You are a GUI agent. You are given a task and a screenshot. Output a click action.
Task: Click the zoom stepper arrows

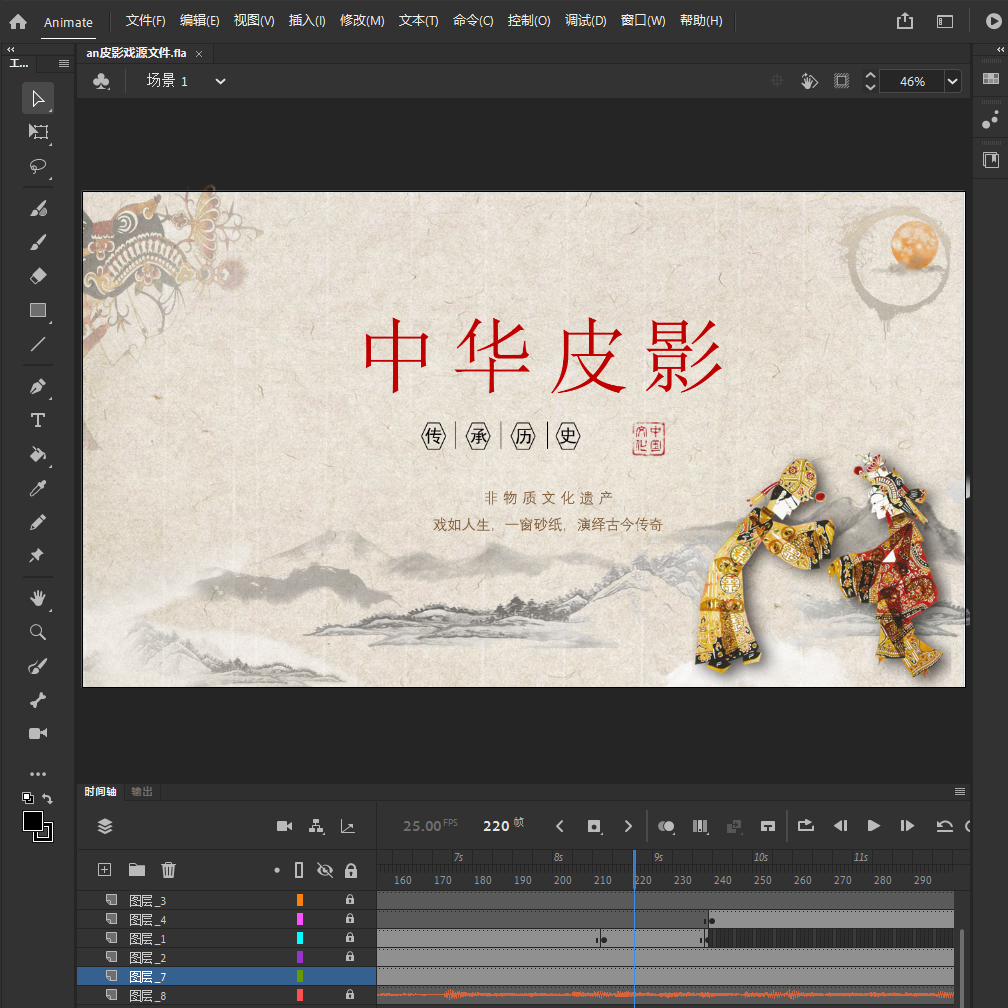click(x=870, y=81)
